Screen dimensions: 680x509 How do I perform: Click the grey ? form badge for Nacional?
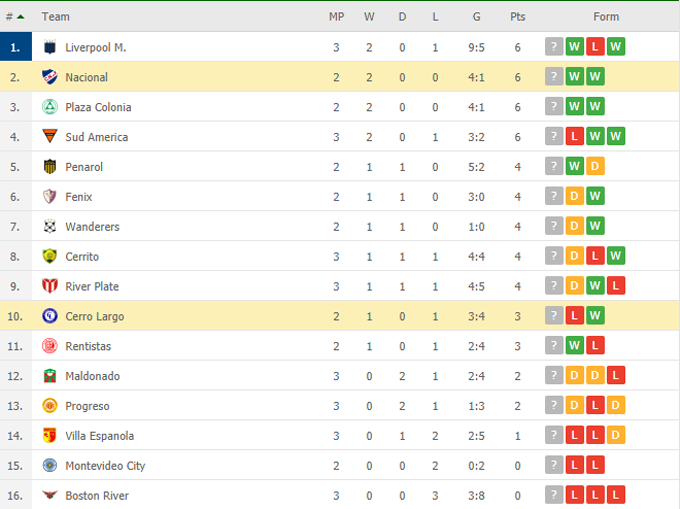(x=554, y=77)
